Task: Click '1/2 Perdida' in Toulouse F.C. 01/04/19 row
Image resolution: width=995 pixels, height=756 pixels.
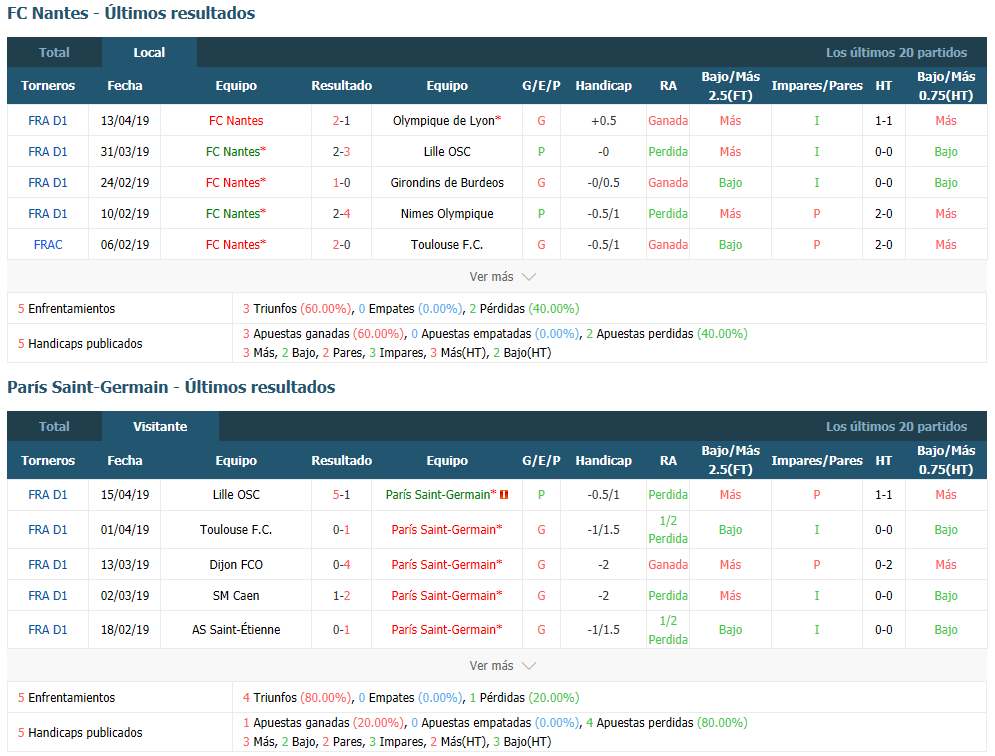Action: [x=668, y=529]
